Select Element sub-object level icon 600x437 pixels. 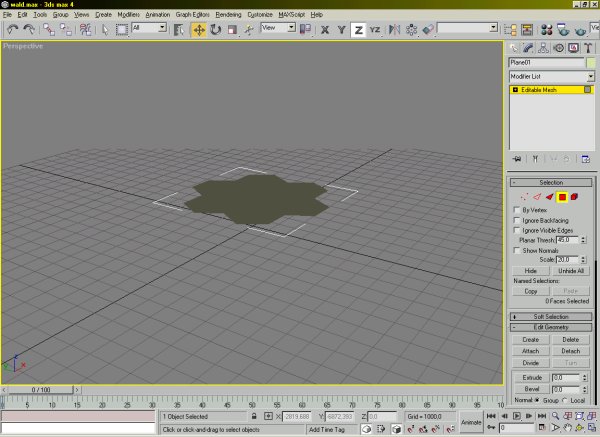pyautogui.click(x=575, y=197)
